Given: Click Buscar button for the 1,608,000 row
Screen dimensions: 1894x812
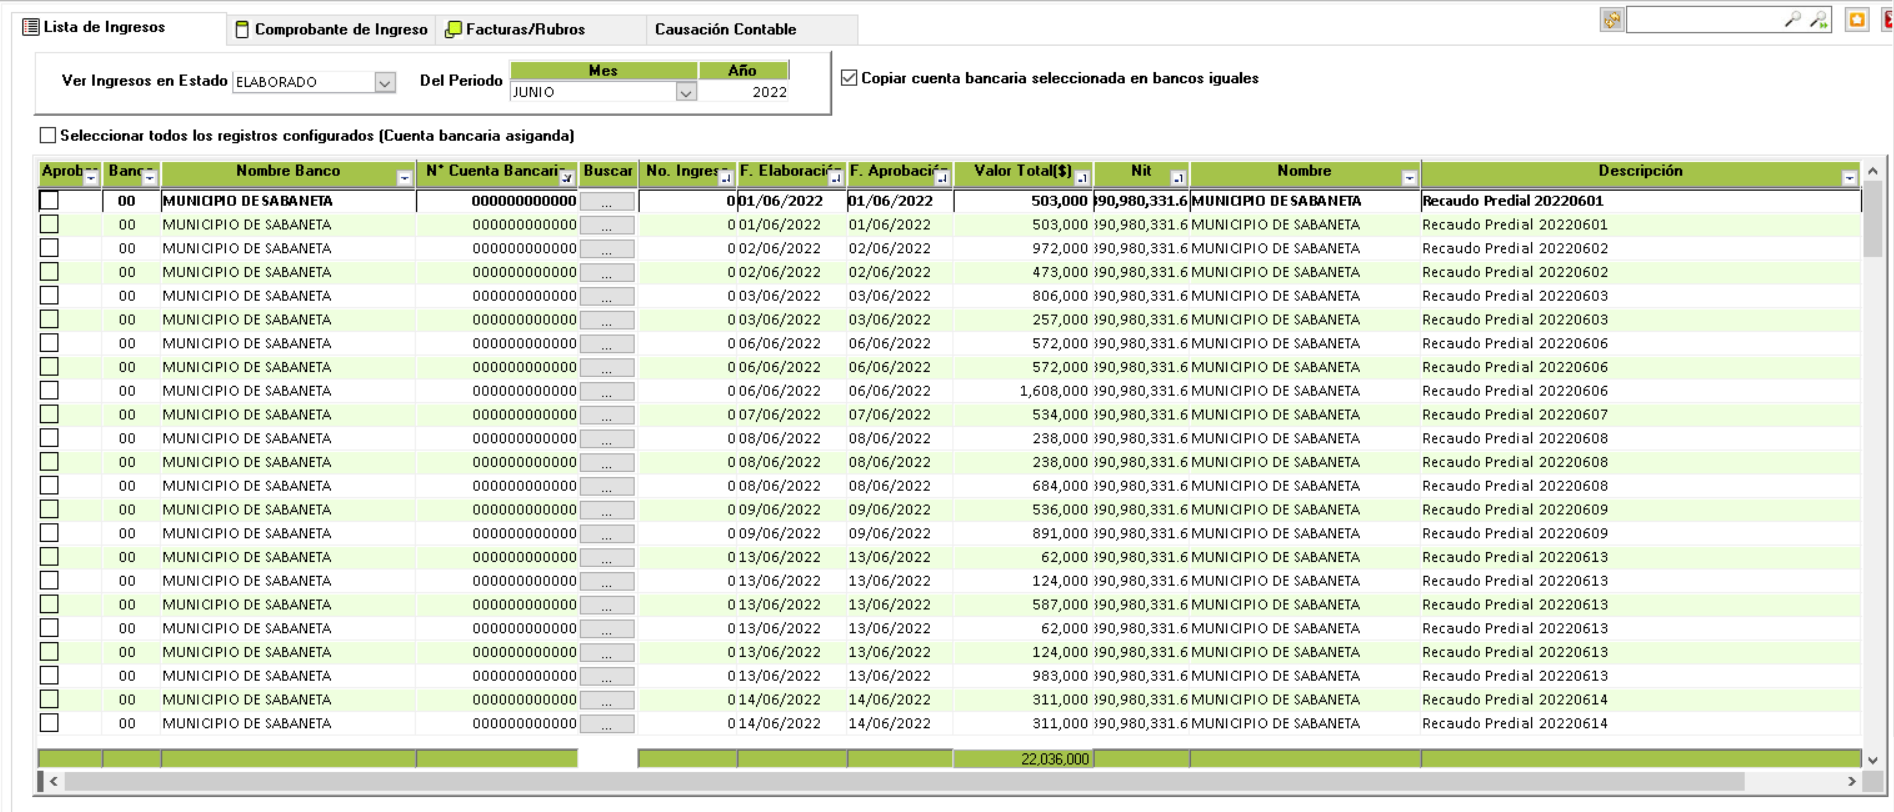Looking at the screenshot, I should 607,391.
